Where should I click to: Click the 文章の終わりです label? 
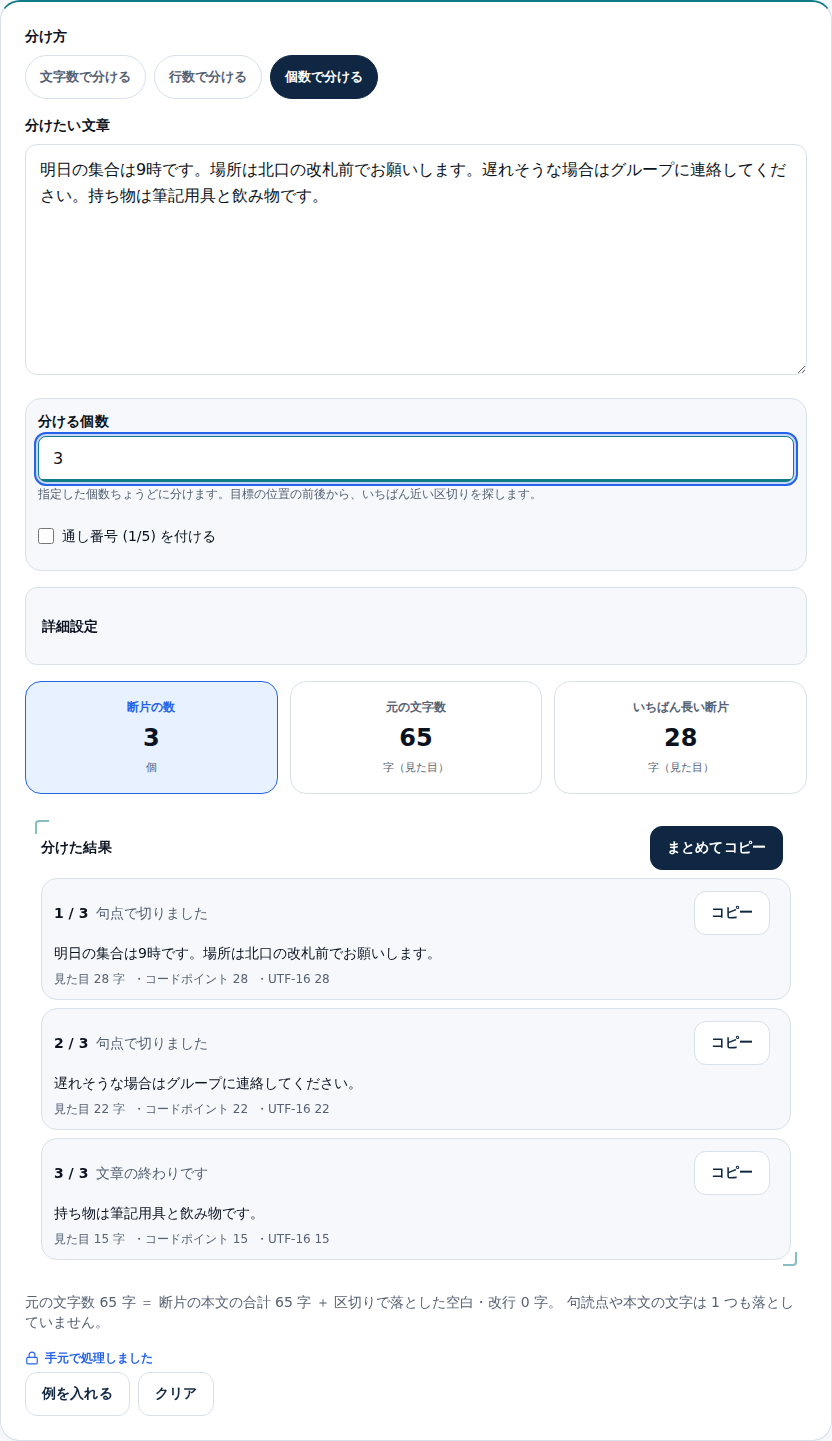152,1173
